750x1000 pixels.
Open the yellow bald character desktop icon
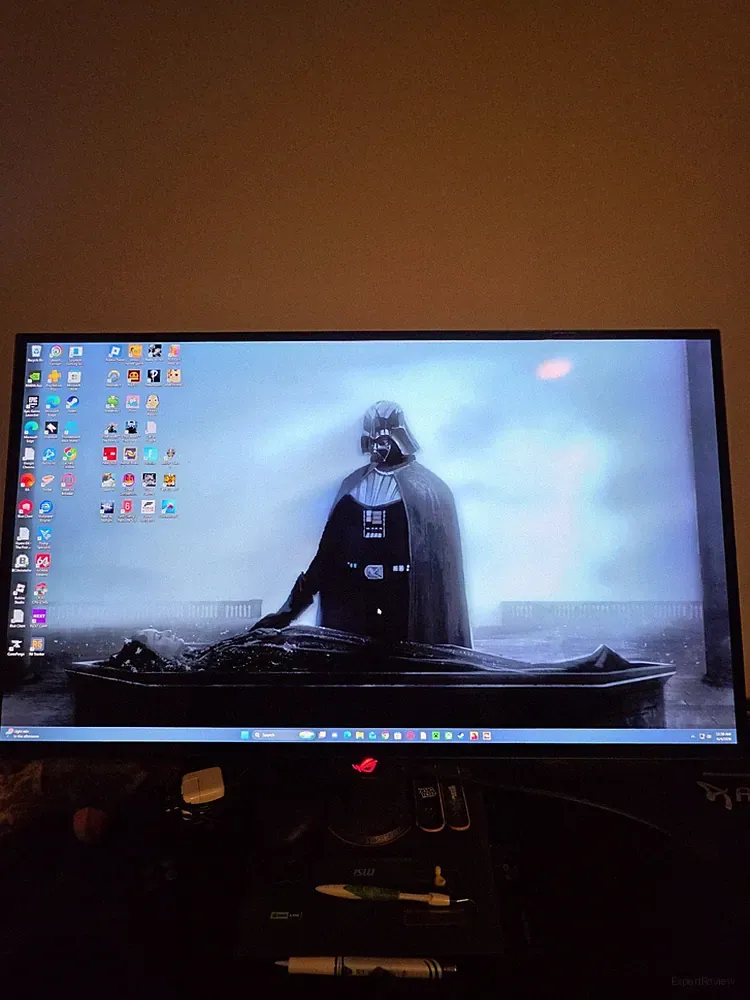[152, 401]
